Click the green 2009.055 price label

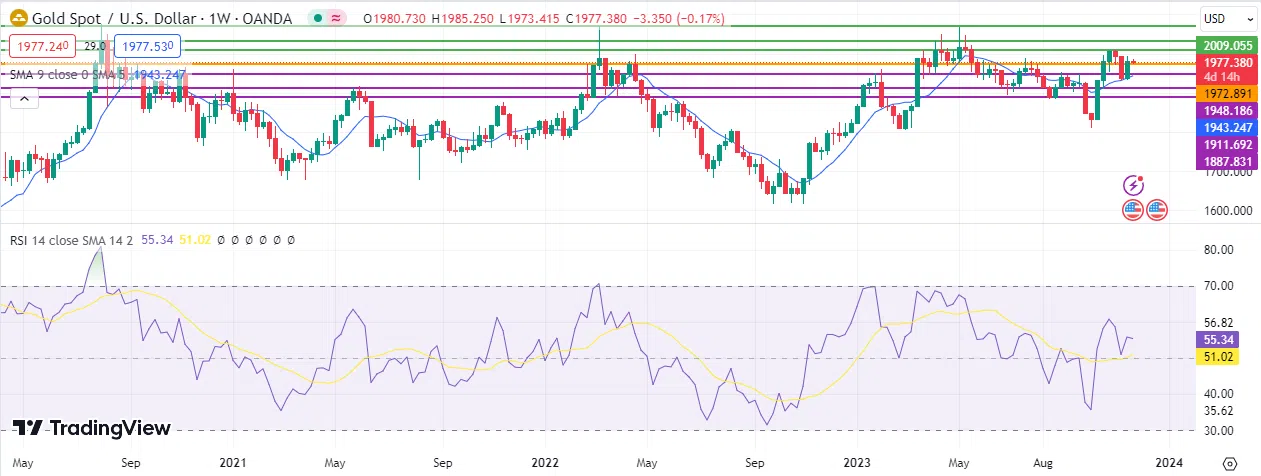(x=1227, y=46)
